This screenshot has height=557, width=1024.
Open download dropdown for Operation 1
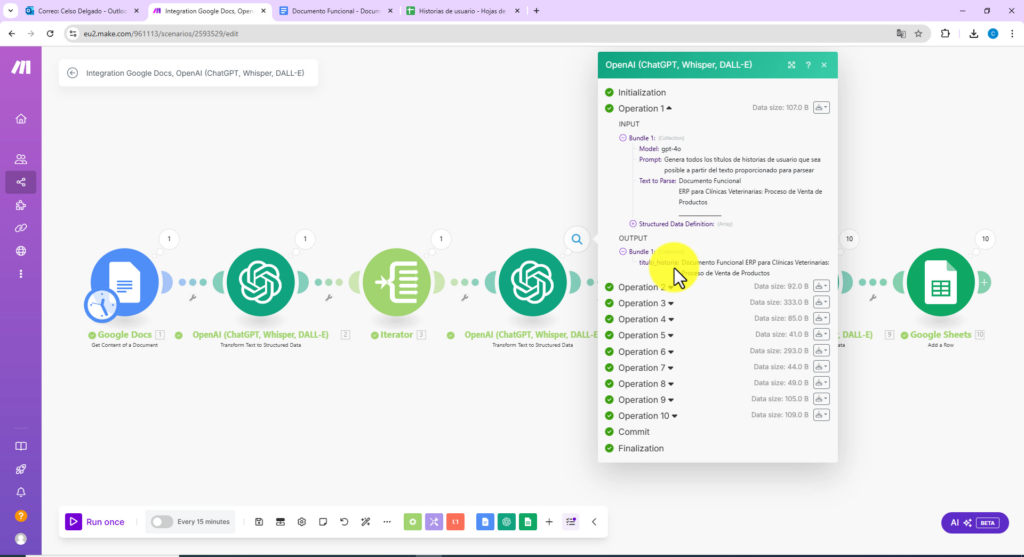coord(821,108)
